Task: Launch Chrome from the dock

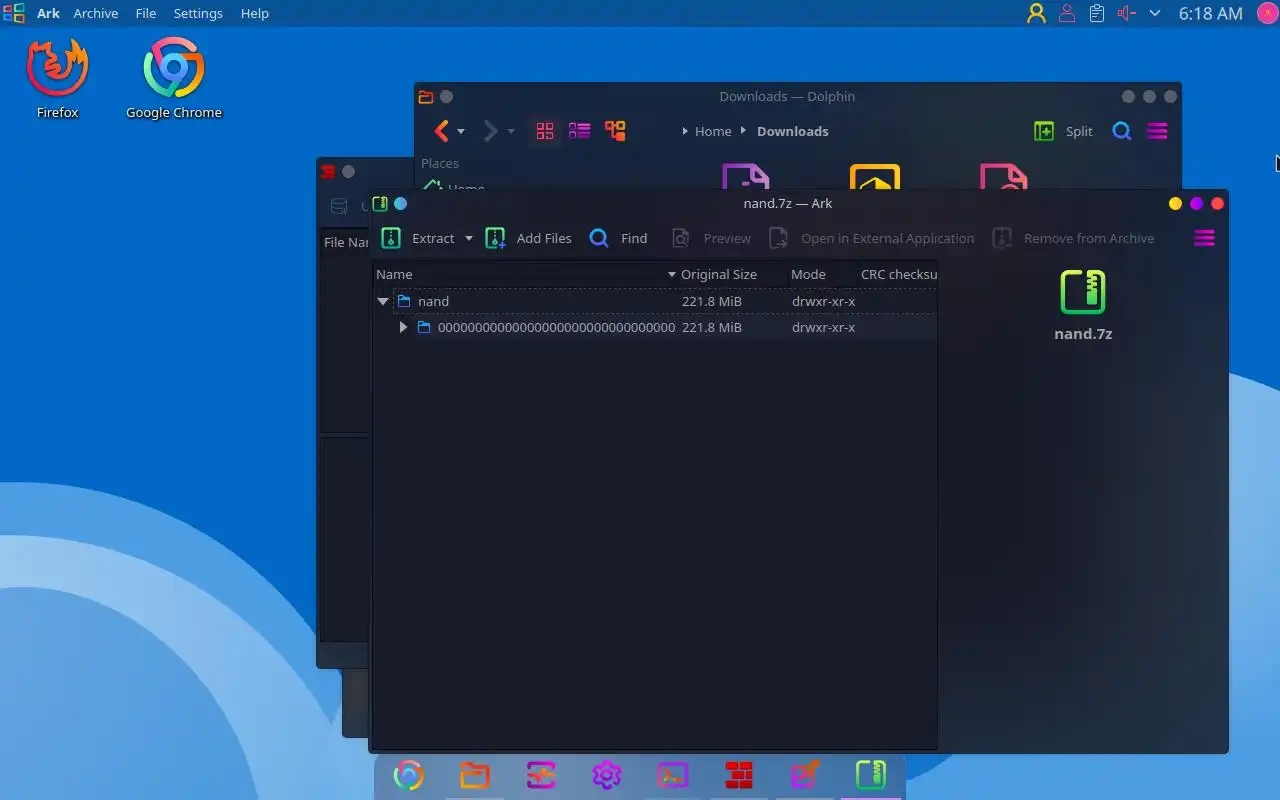Action: [x=408, y=775]
